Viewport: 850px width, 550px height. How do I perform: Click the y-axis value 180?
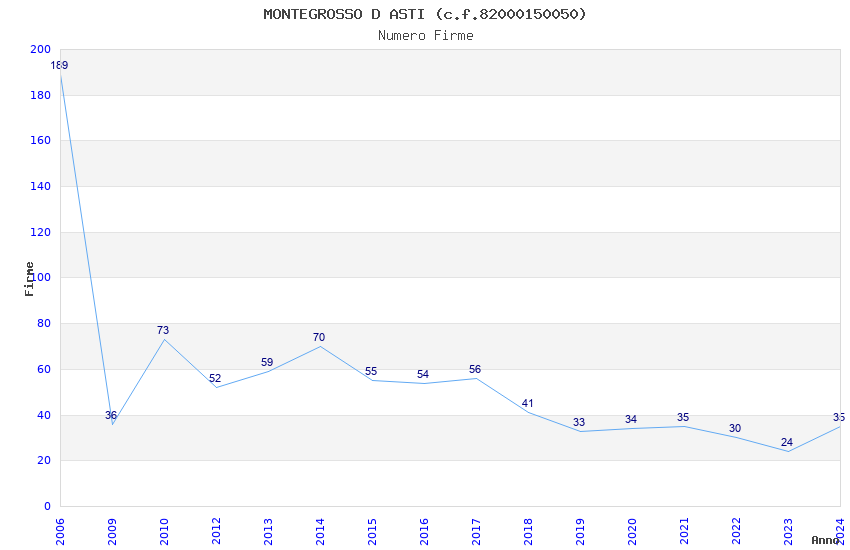pos(40,95)
